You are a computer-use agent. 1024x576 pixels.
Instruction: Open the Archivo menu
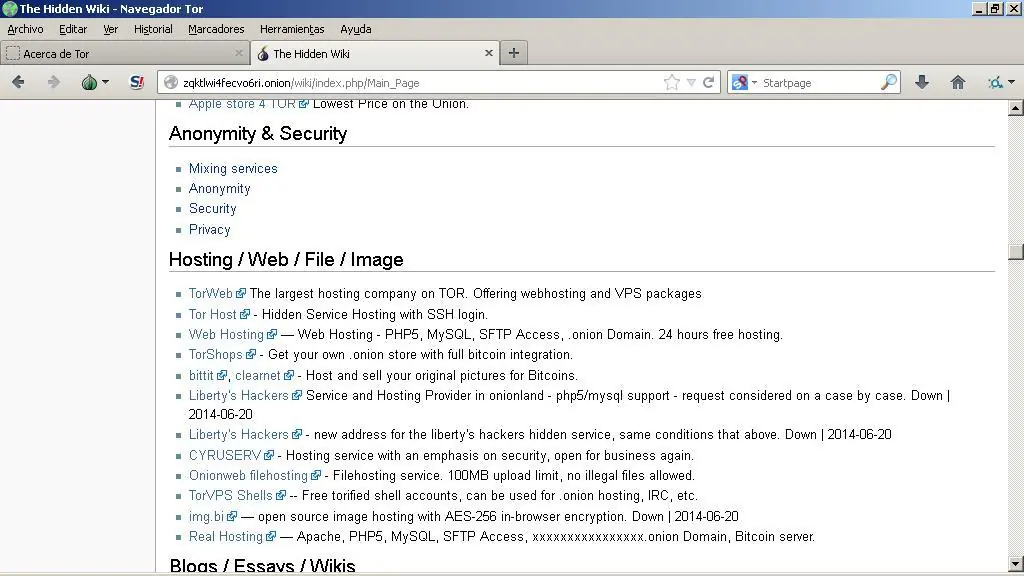tap(25, 29)
